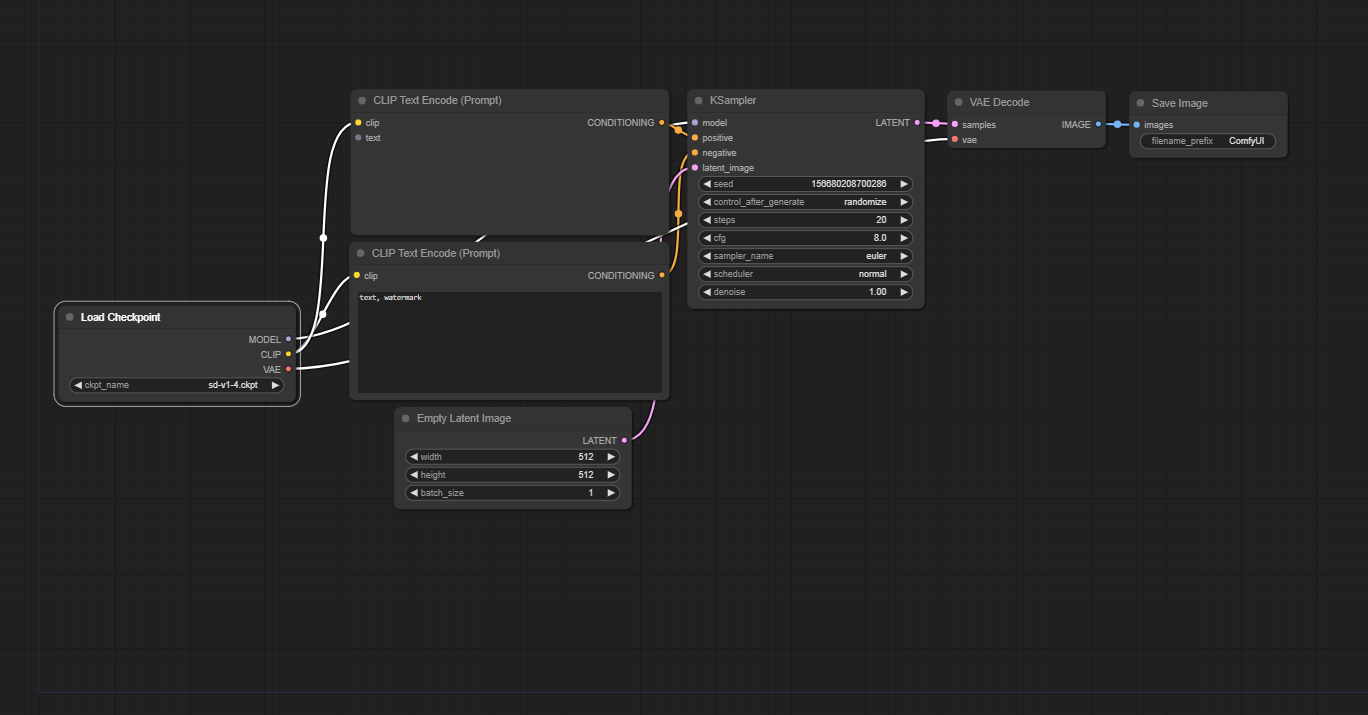Click the latent_image input on KSampler

point(695,167)
